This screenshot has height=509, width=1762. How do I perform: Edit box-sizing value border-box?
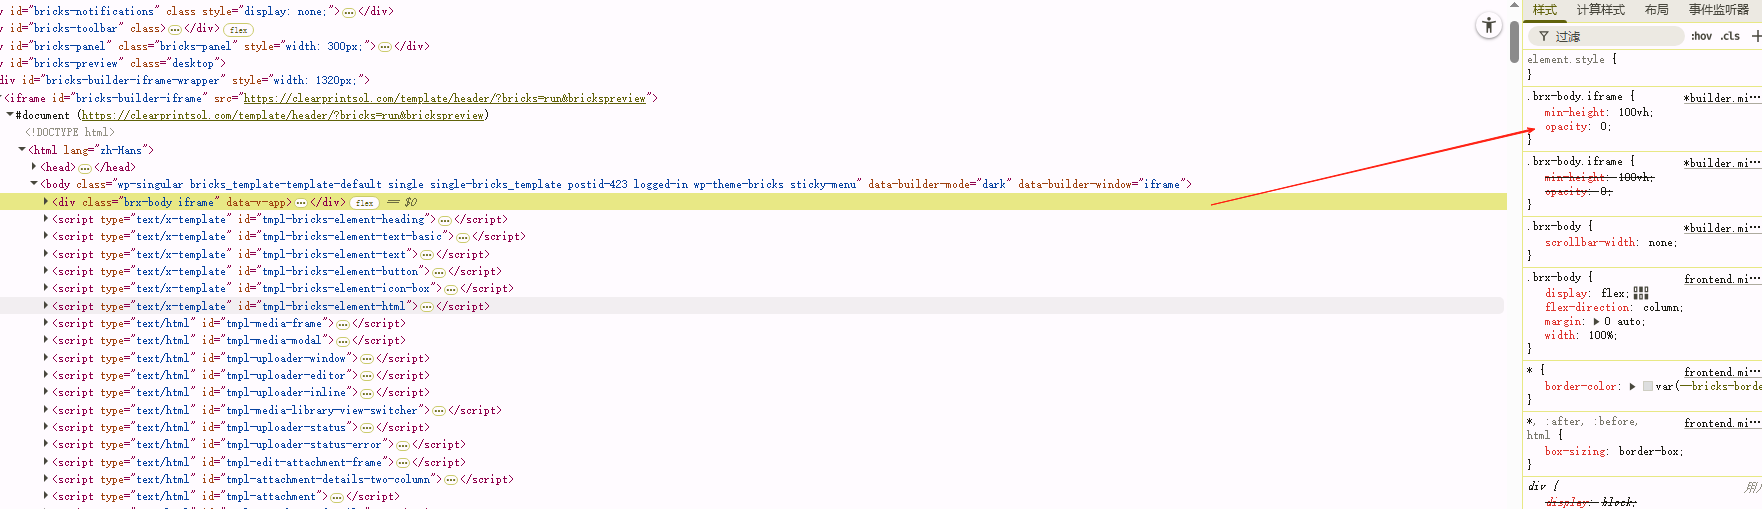pyautogui.click(x=1650, y=452)
